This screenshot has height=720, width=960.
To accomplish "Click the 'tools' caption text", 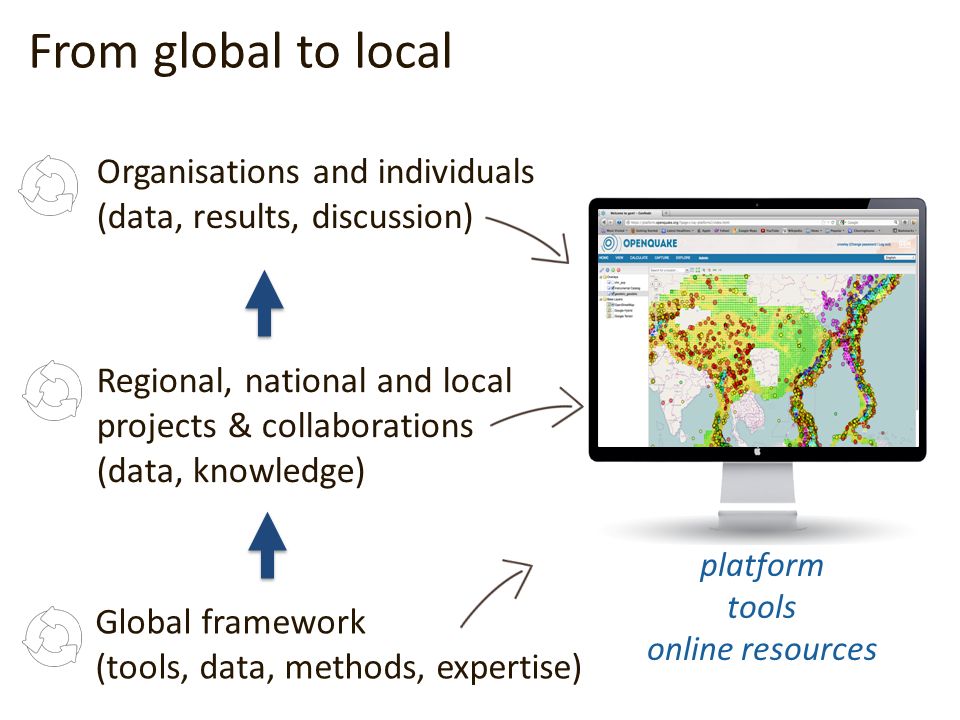I will (761, 607).
